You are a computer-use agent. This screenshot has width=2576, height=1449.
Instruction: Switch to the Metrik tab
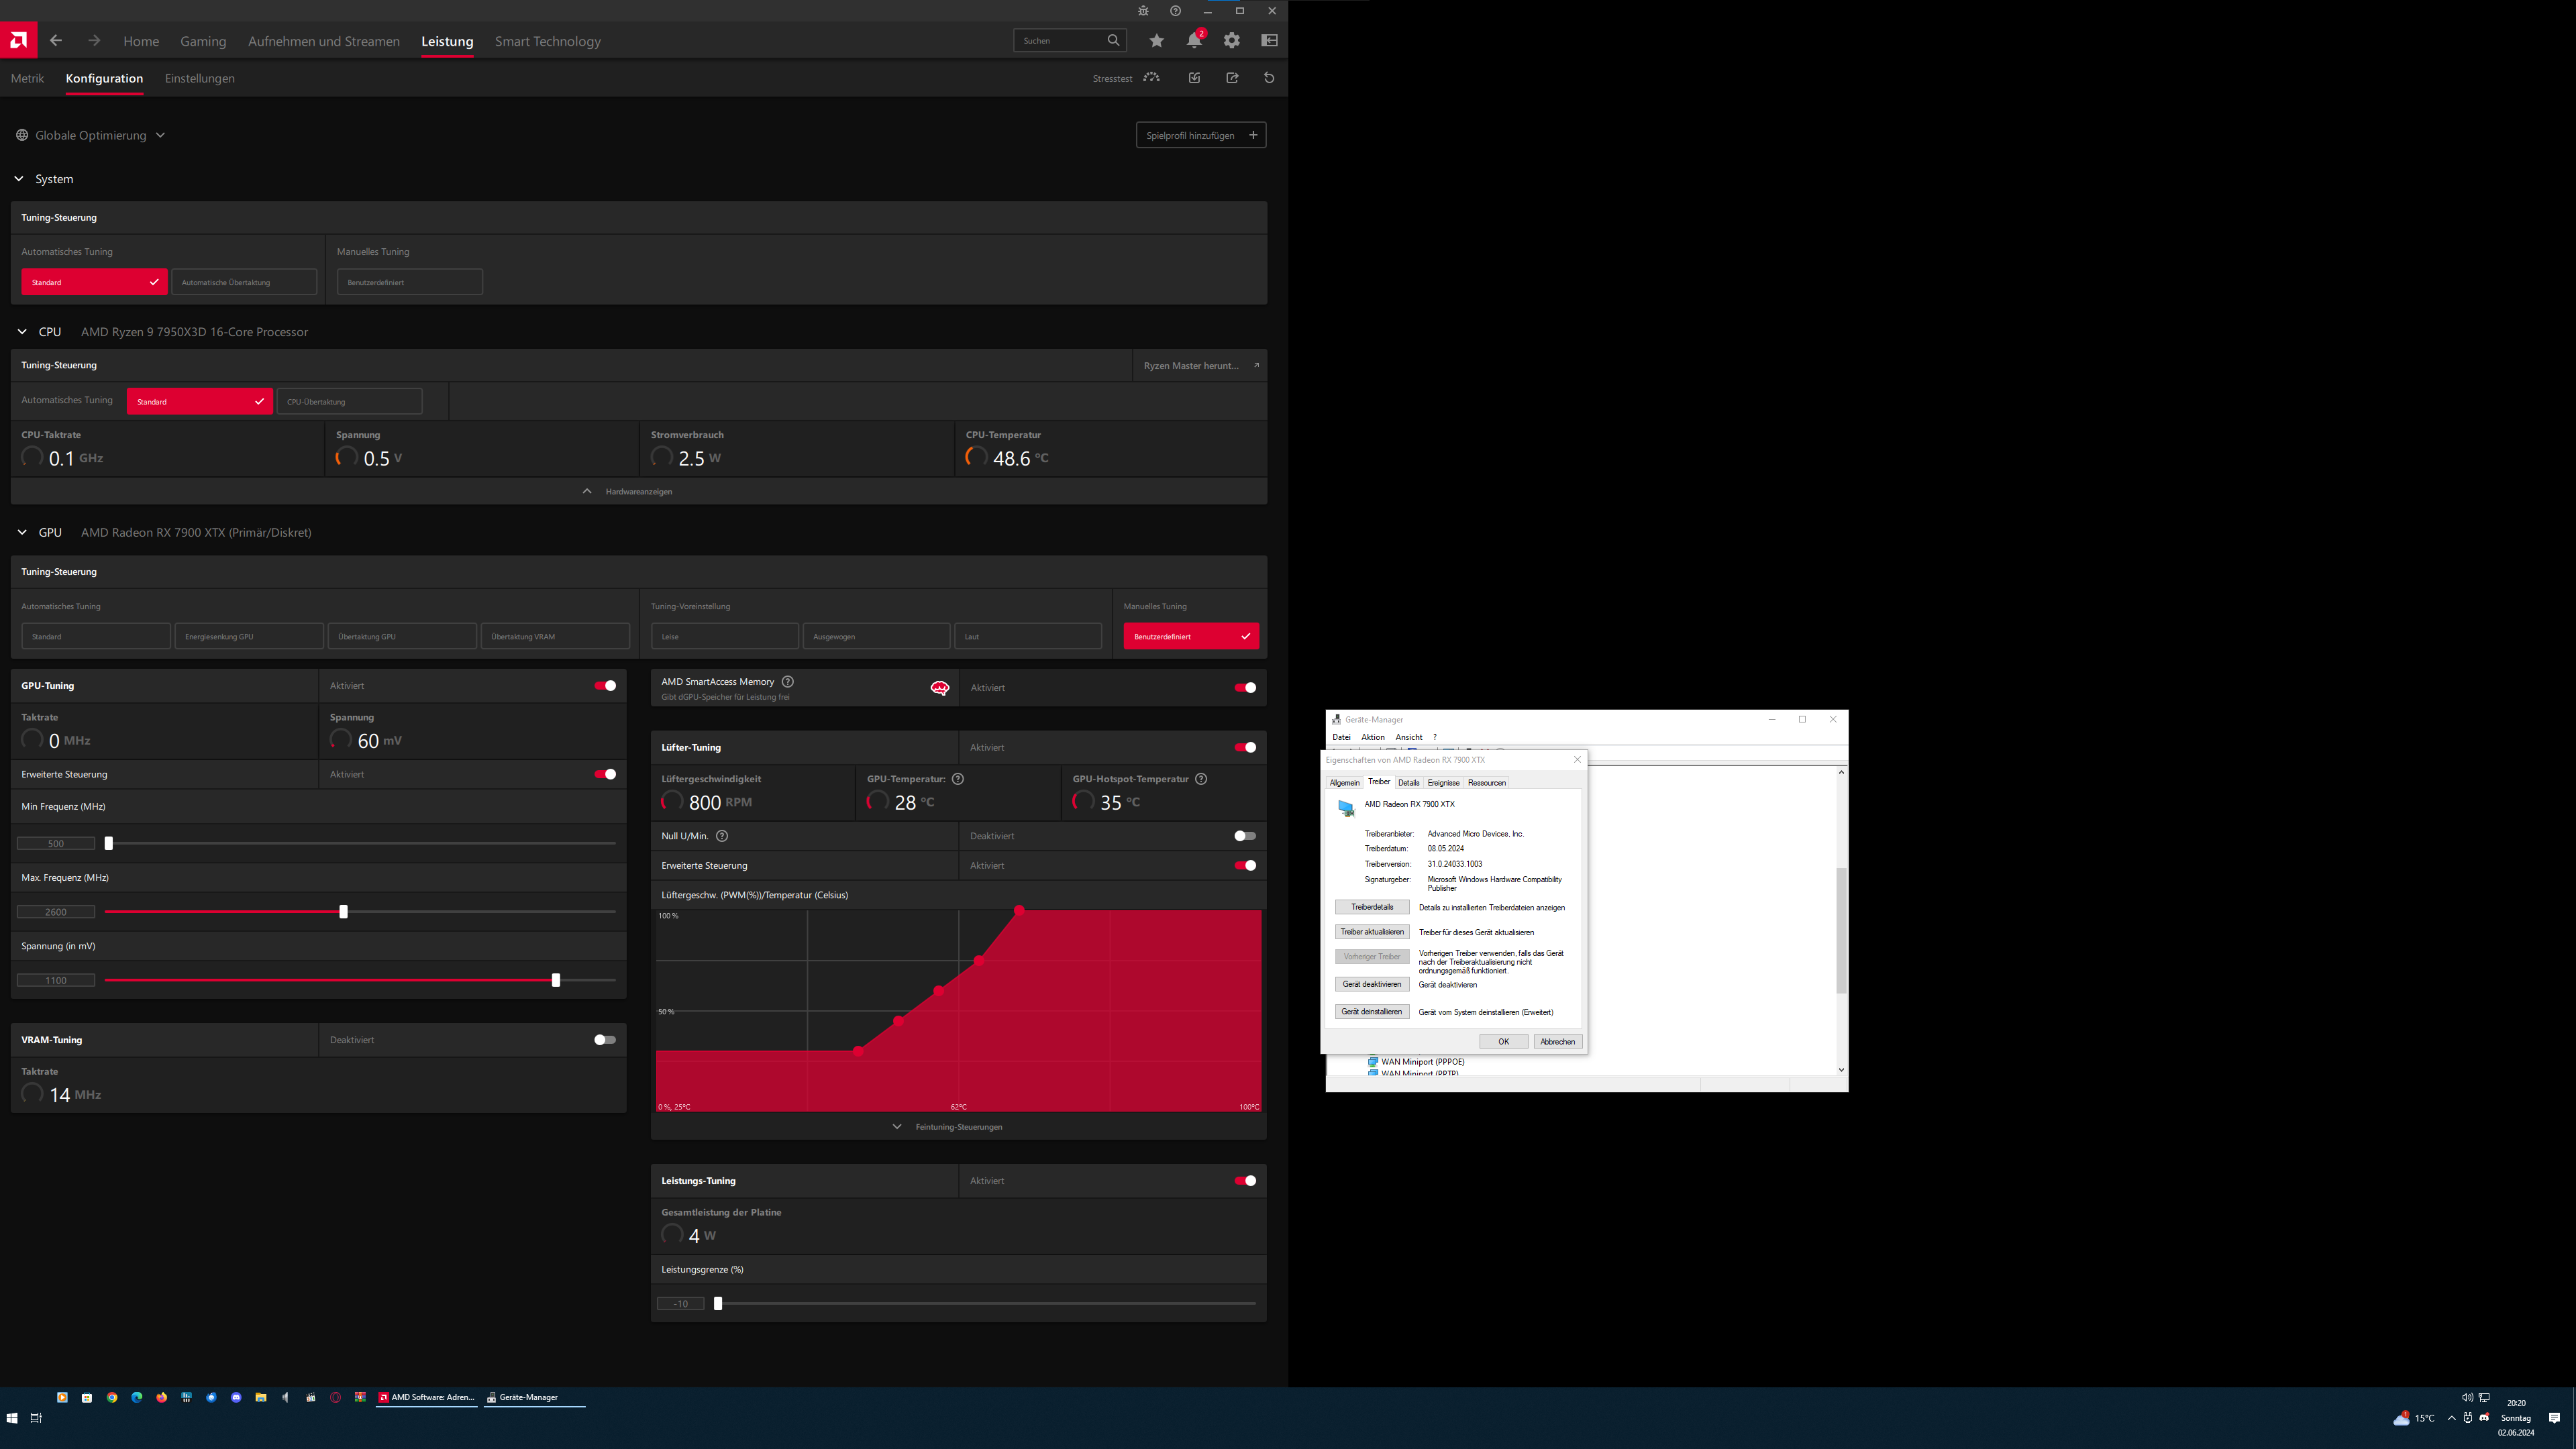tap(27, 78)
